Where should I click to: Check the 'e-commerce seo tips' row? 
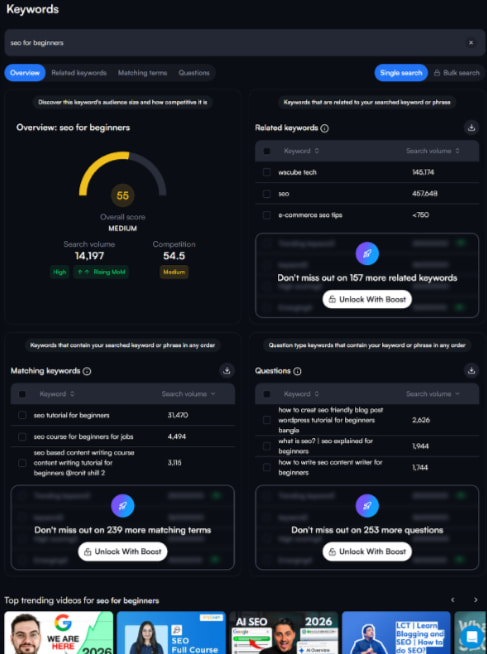(267, 215)
